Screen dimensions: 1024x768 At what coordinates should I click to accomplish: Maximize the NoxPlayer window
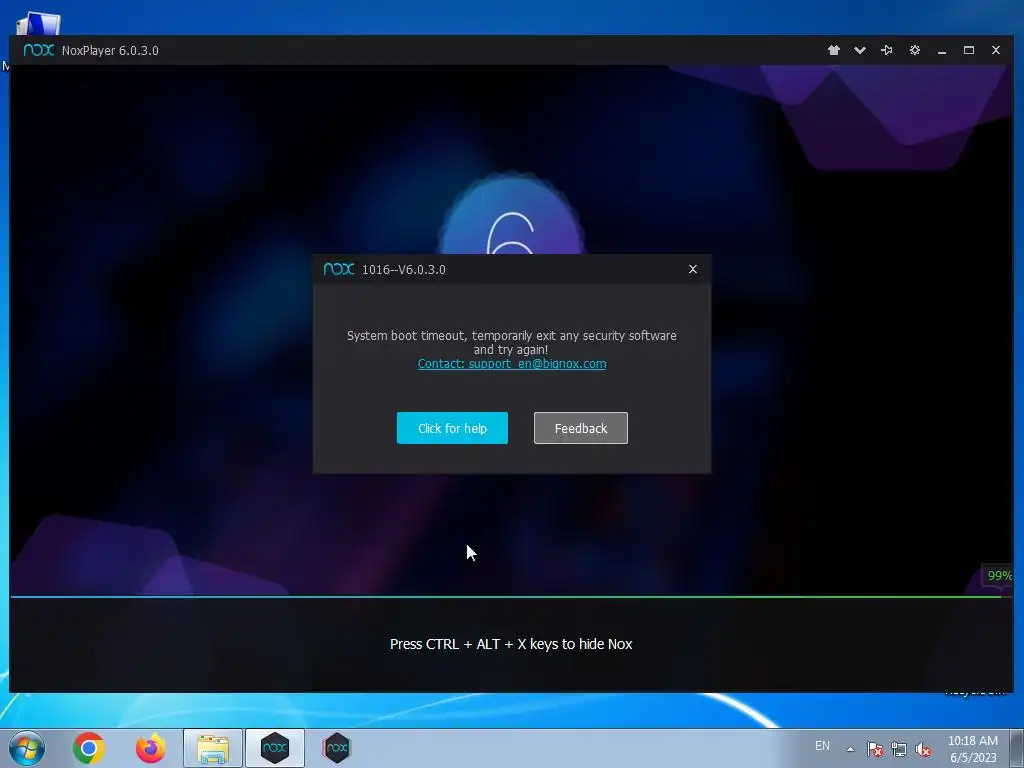pyautogui.click(x=968, y=50)
